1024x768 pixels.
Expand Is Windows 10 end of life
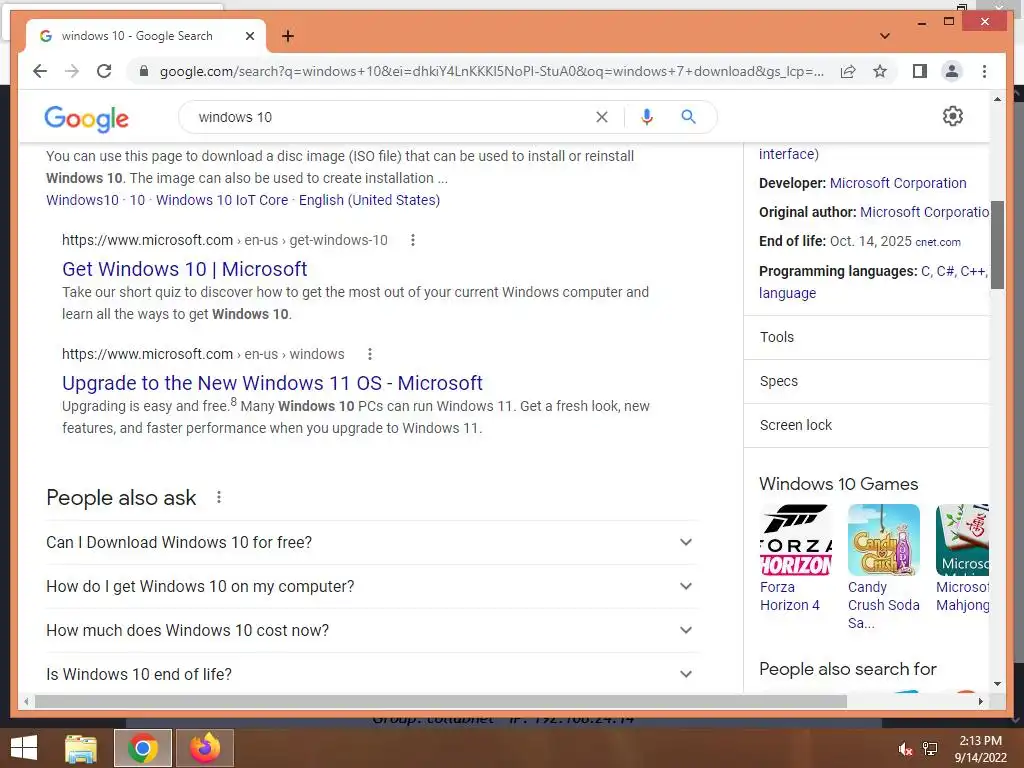tap(372, 674)
